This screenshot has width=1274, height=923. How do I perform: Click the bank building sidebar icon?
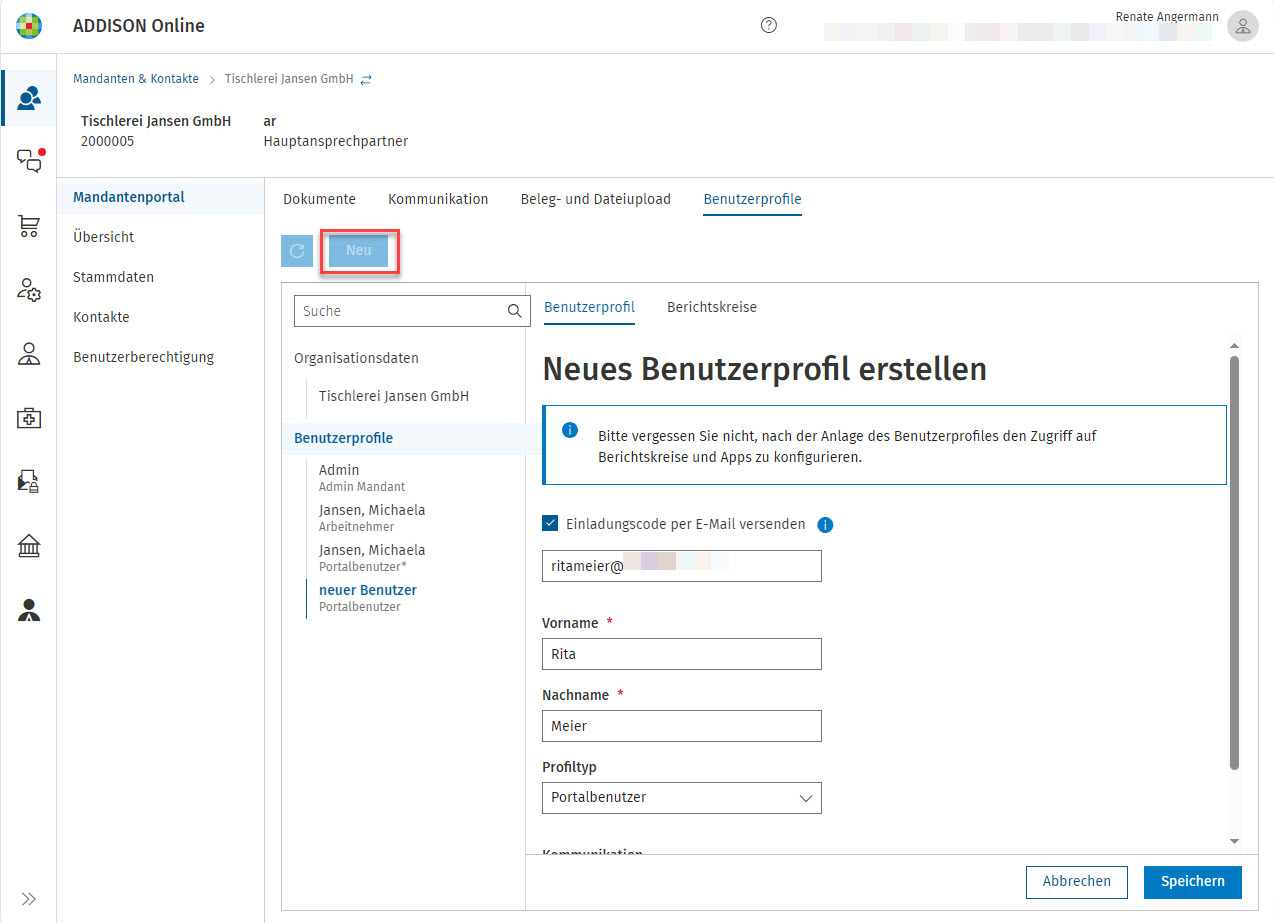coord(29,546)
